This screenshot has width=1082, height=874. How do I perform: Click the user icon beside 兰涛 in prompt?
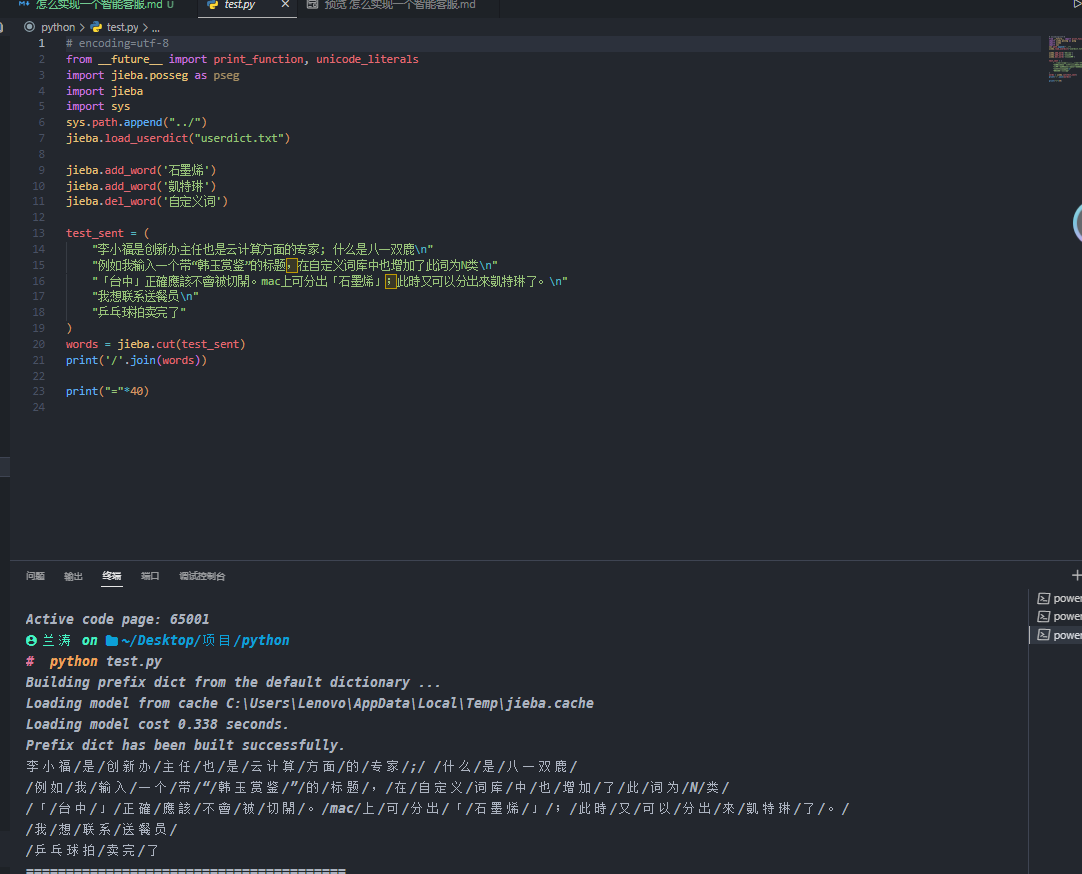[31, 641]
